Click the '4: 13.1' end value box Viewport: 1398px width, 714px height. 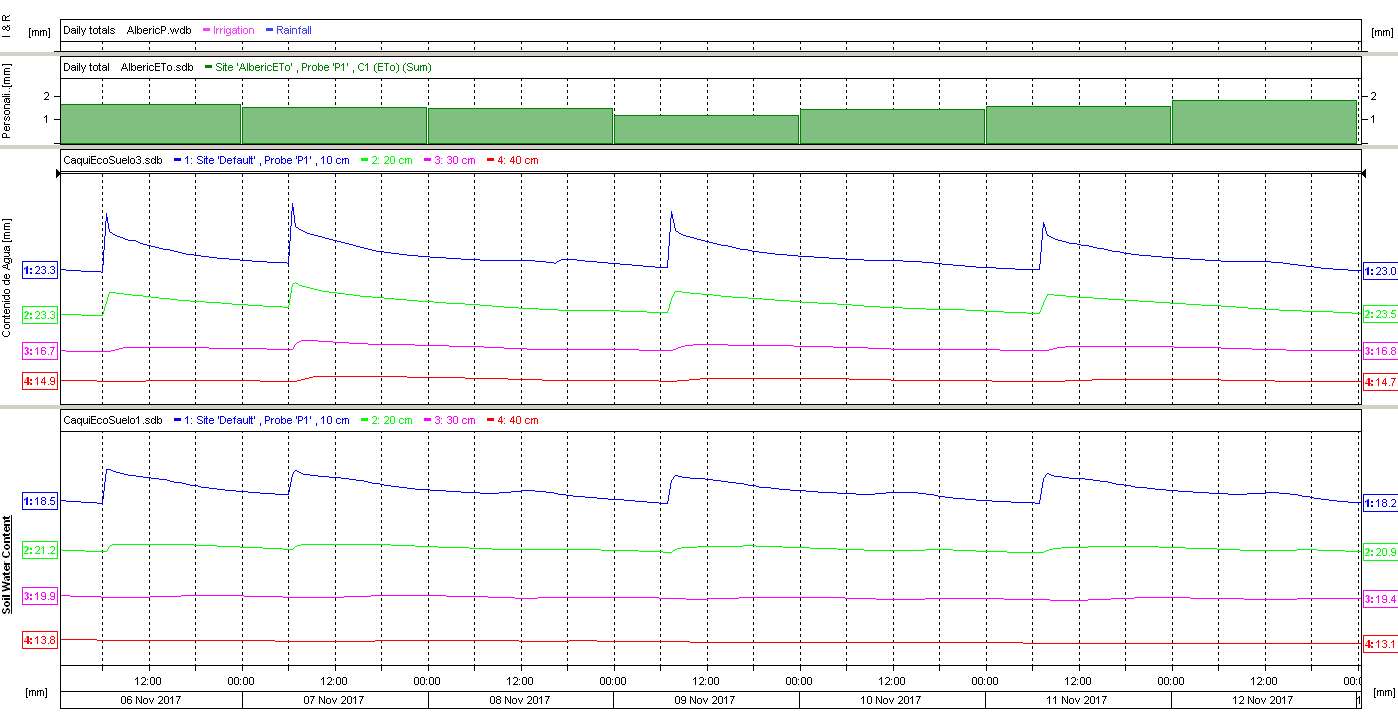click(x=1380, y=643)
